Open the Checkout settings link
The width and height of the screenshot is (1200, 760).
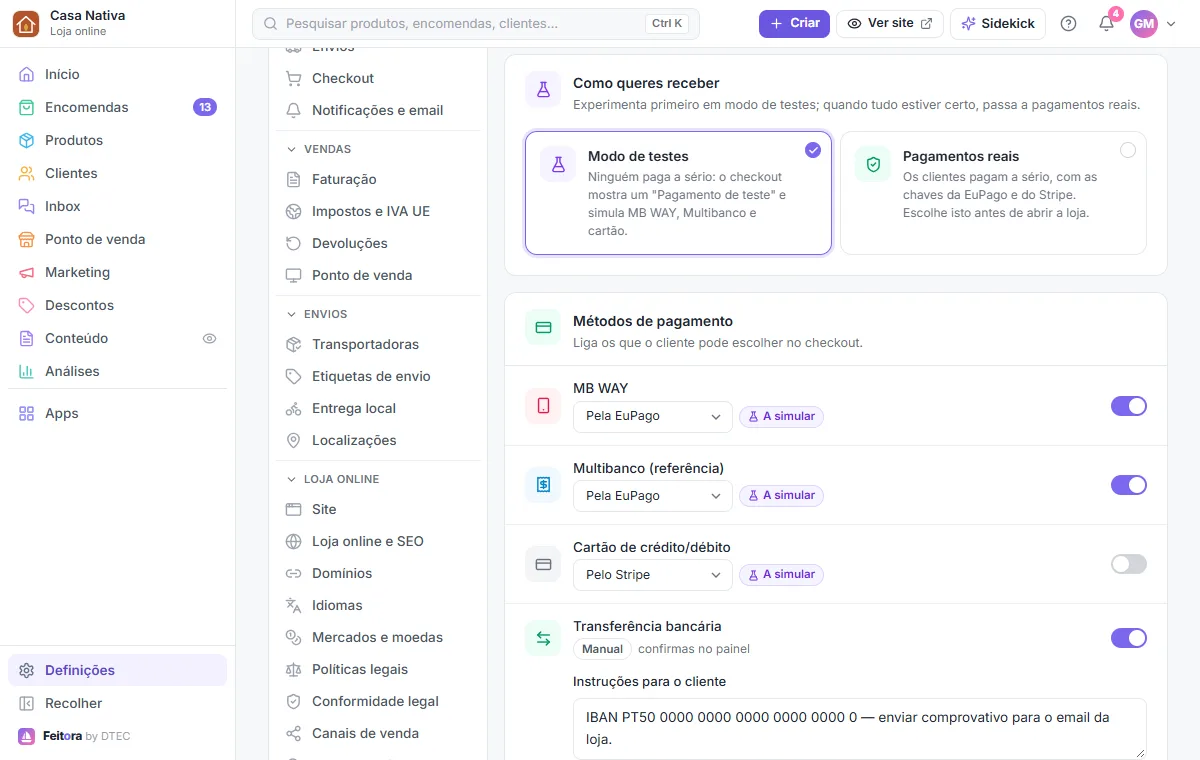pos(378,78)
